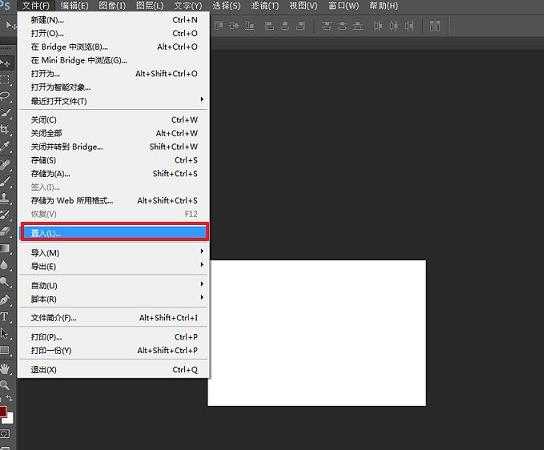Screen dimensions: 544x450
Task: Select the Eraser tool
Action: tap(5, 231)
